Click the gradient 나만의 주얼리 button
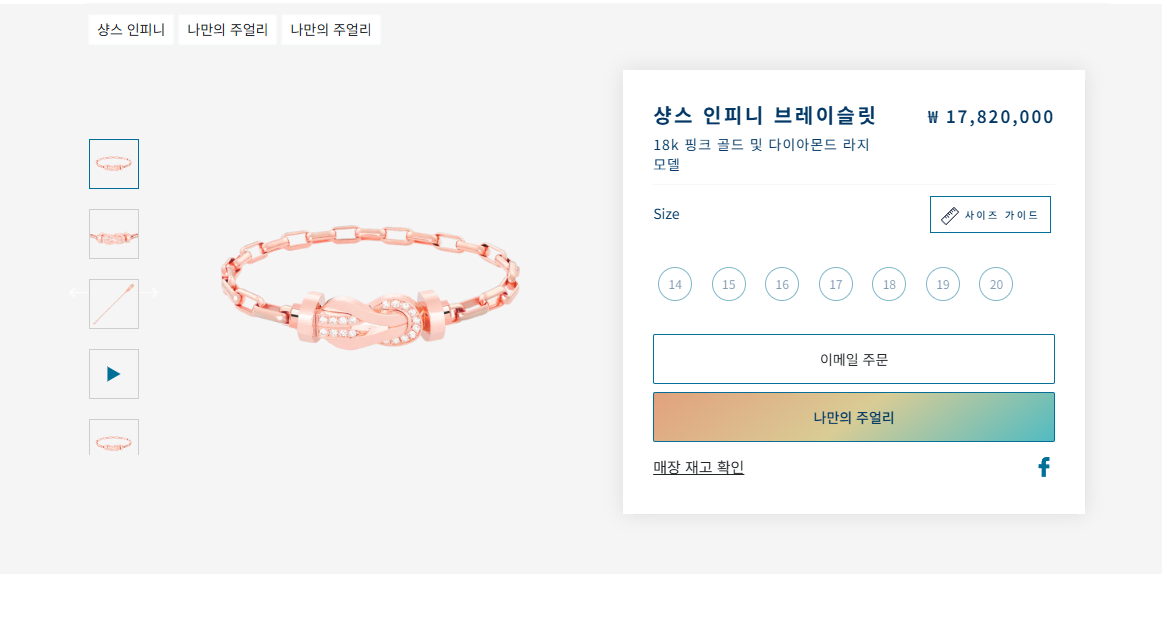Screen dimensions: 1162x621 coord(853,416)
